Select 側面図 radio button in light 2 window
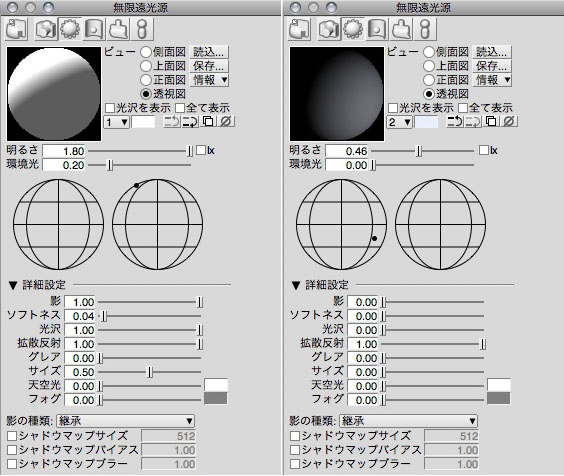Screen dimensions: 564x476 [x=429, y=52]
